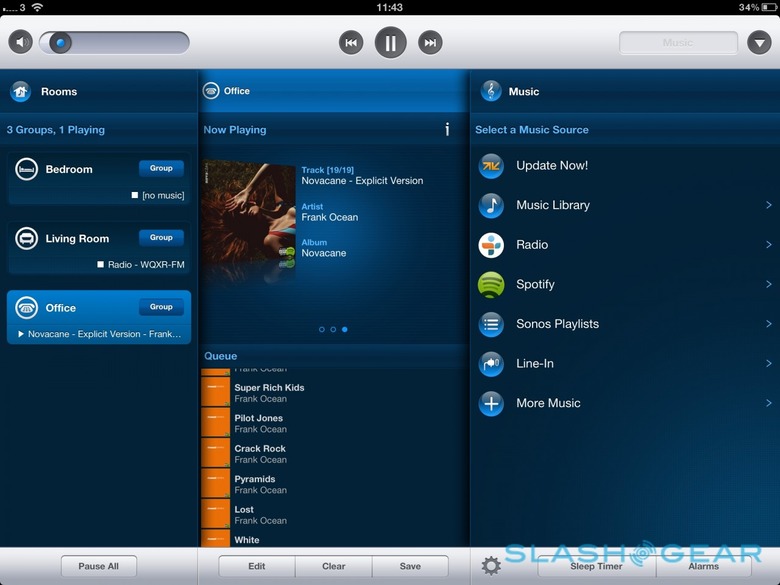Click Super Rich Kids orange album thumbnail

(x=215, y=392)
